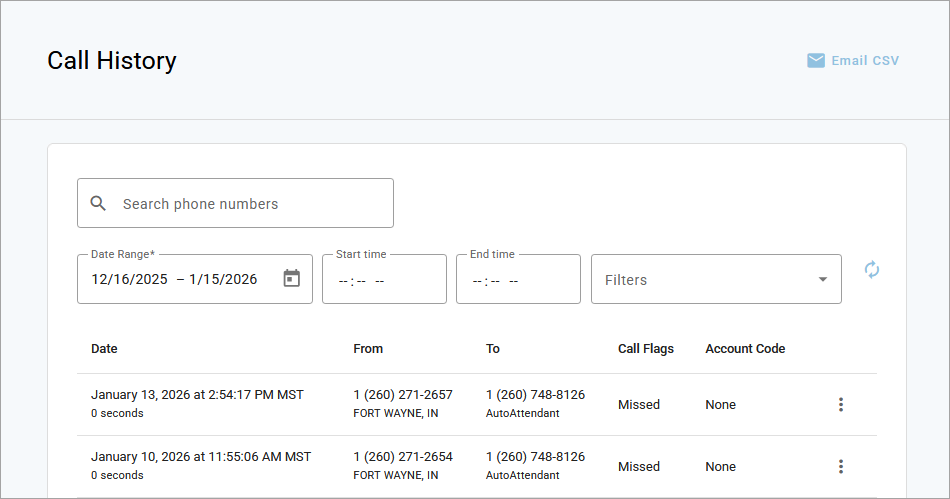Click caller number 1 (260) 271-2657
This screenshot has width=950, height=499.
tap(403, 395)
